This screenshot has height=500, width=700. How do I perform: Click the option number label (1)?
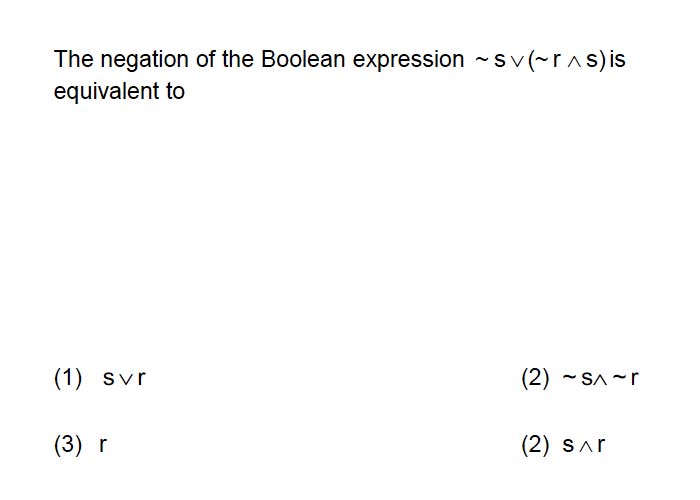click(x=68, y=378)
